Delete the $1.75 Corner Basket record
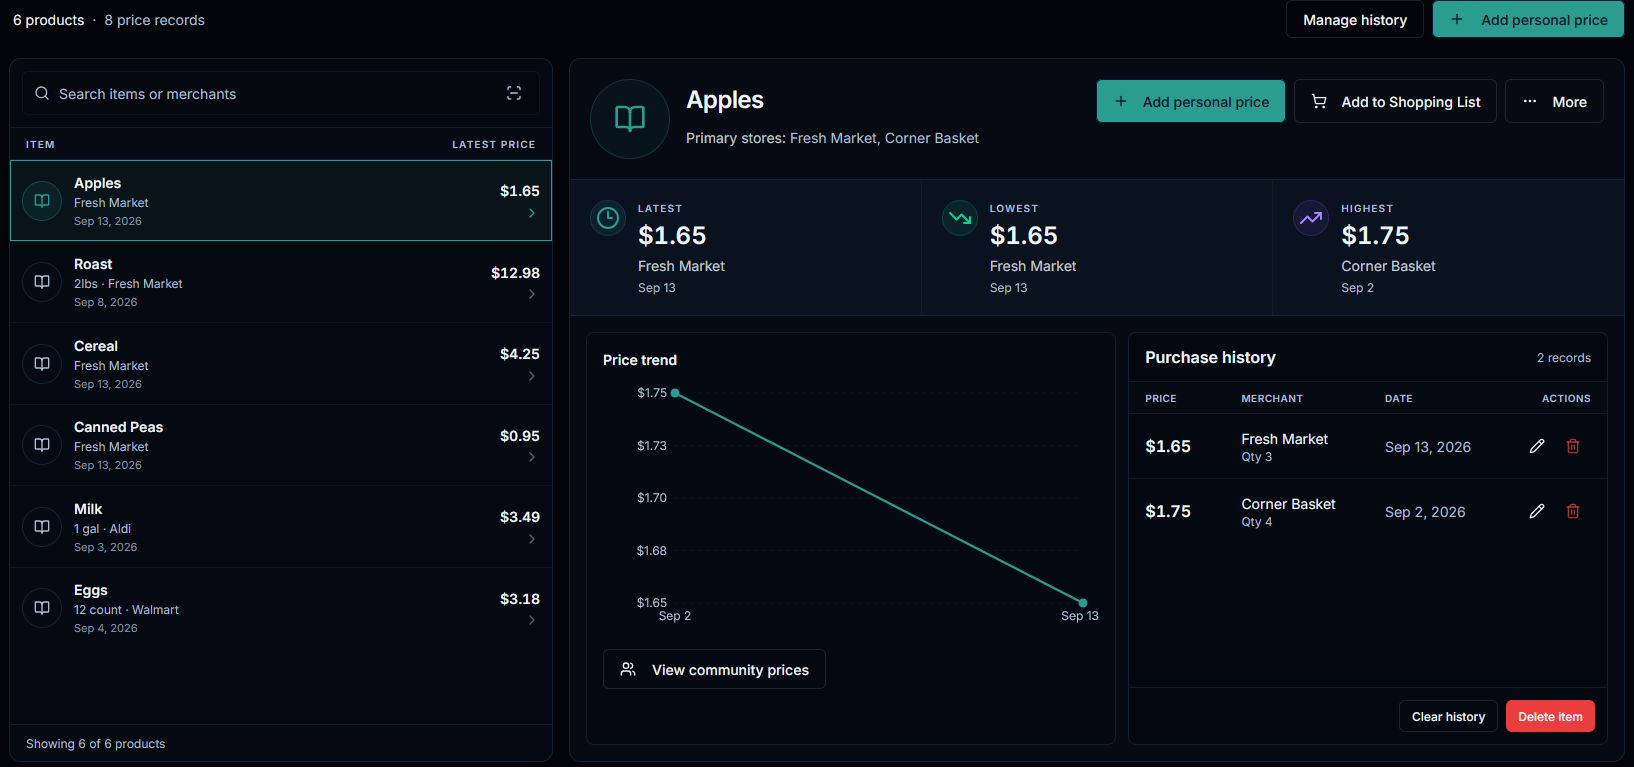The width and height of the screenshot is (1634, 767). click(x=1573, y=511)
